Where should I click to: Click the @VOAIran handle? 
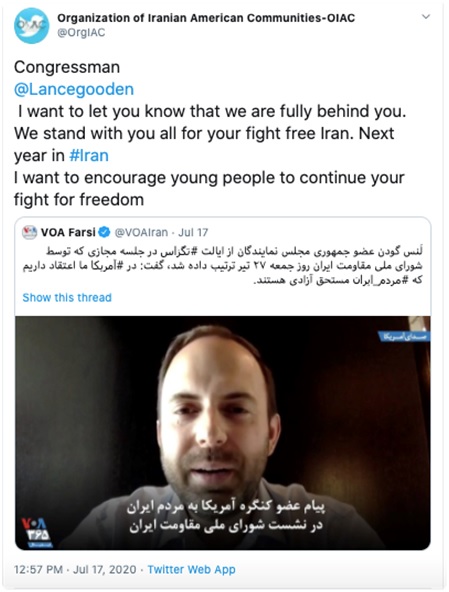pyautogui.click(x=141, y=232)
